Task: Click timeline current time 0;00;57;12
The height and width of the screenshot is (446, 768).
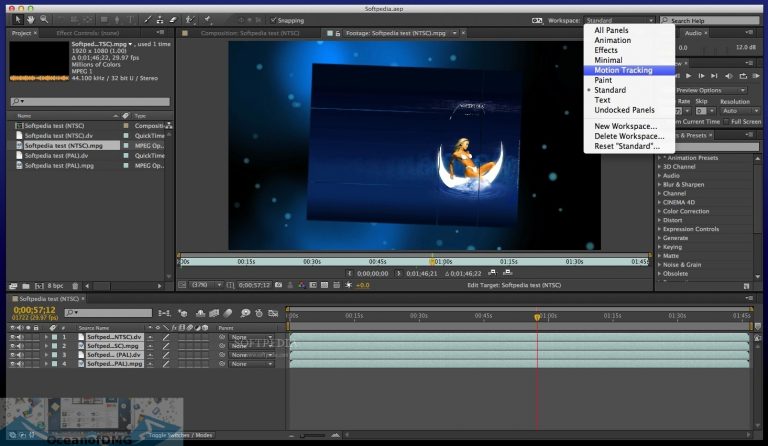Action: pyautogui.click(x=34, y=310)
